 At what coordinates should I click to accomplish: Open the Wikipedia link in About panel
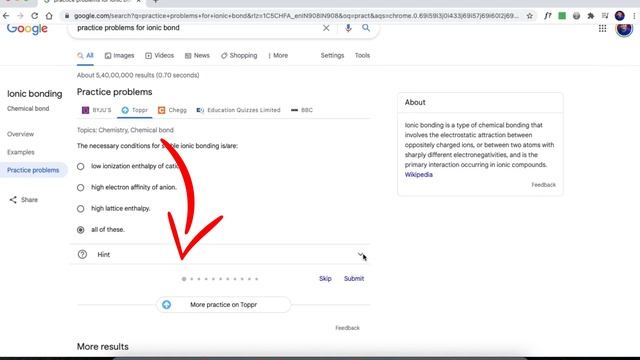(419, 175)
